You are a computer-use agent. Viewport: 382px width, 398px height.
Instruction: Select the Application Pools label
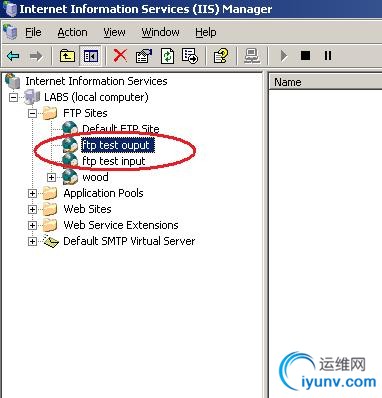[x=103, y=193]
